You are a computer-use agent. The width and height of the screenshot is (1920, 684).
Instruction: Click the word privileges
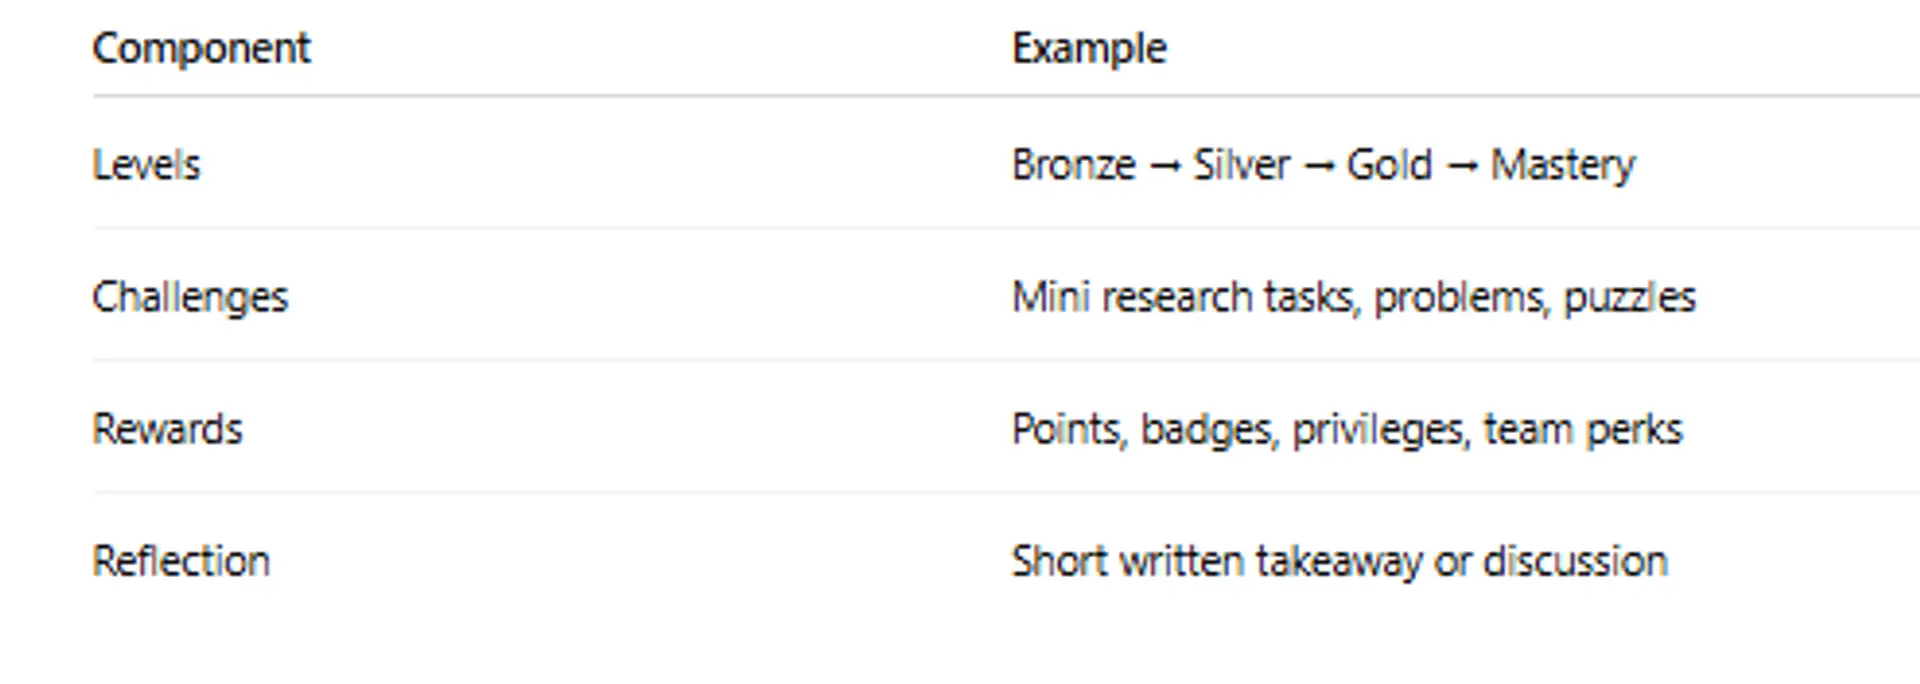(1380, 430)
